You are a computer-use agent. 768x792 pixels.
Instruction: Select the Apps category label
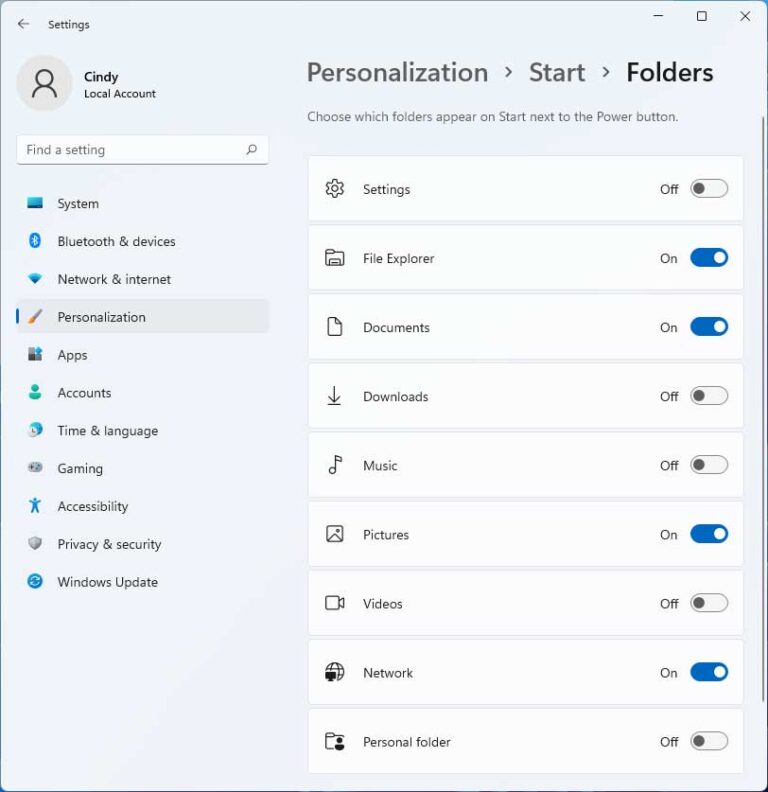72,355
